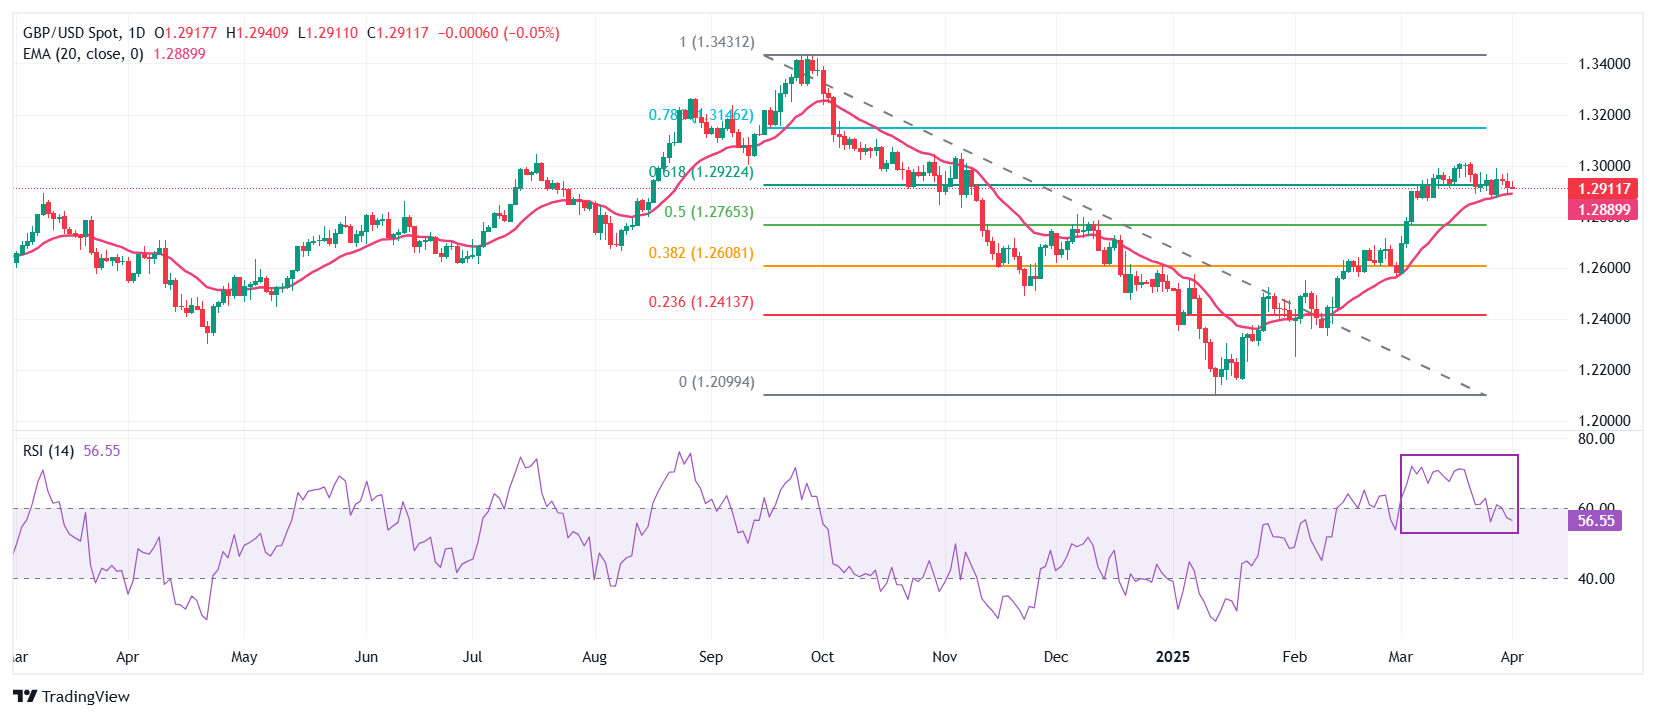The height and width of the screenshot is (718, 1656).
Task: Click the 1 (1.34312) Fibonacci top label
Action: (717, 42)
